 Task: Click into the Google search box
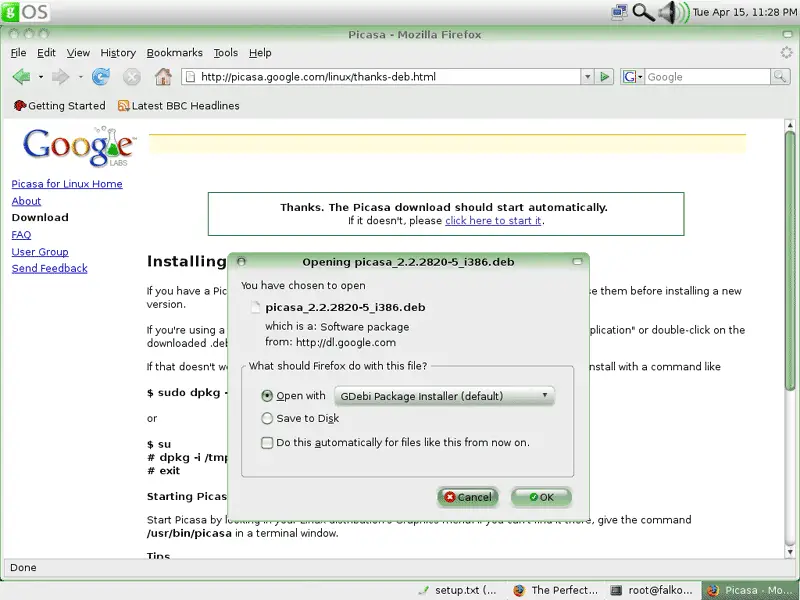707,77
